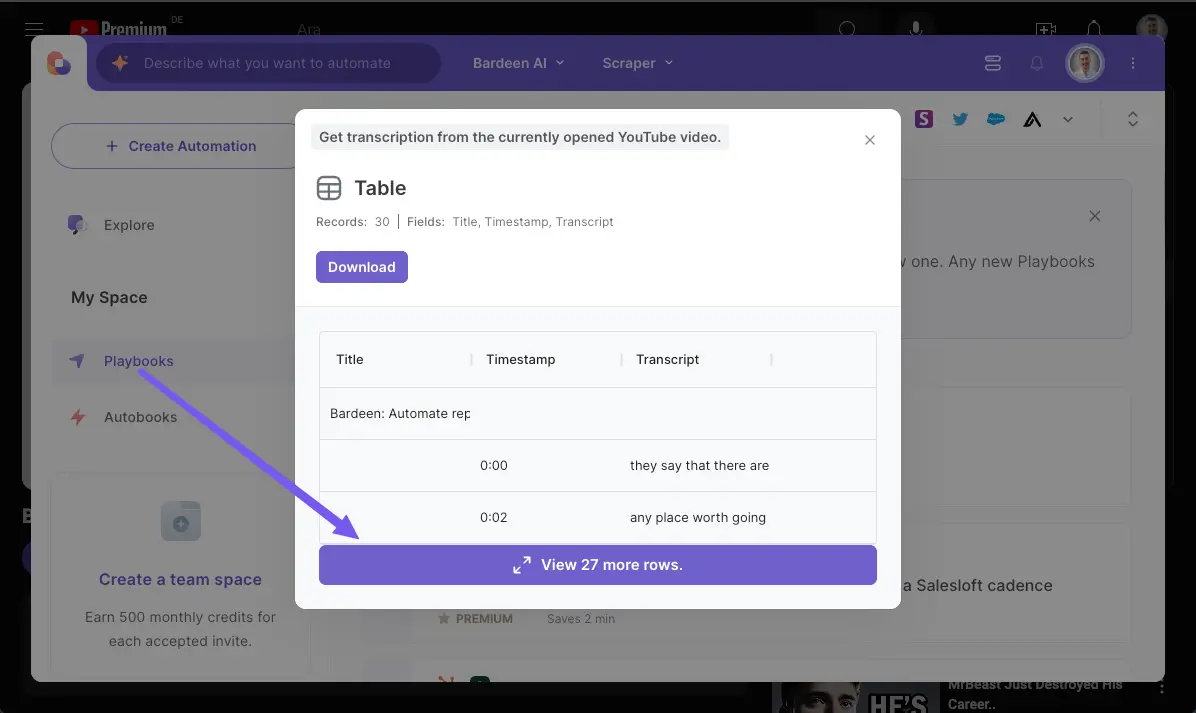1196x713 pixels.
Task: Open the Playbooks section
Action: coord(139,361)
